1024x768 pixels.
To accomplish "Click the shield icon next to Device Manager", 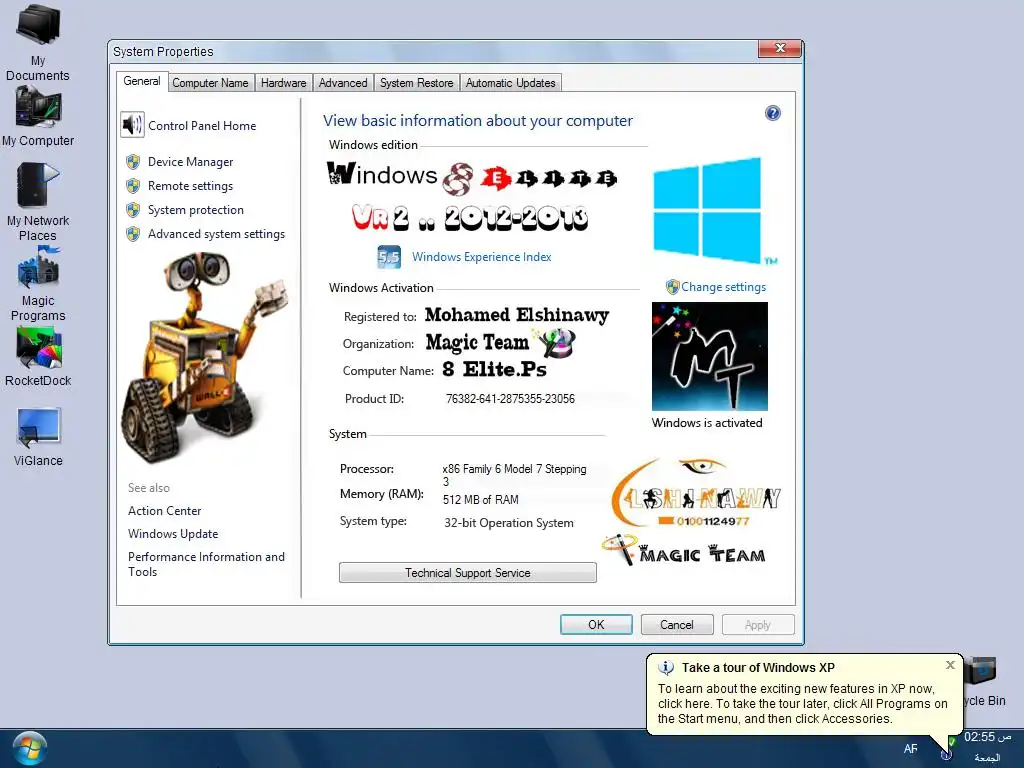I will (x=133, y=162).
